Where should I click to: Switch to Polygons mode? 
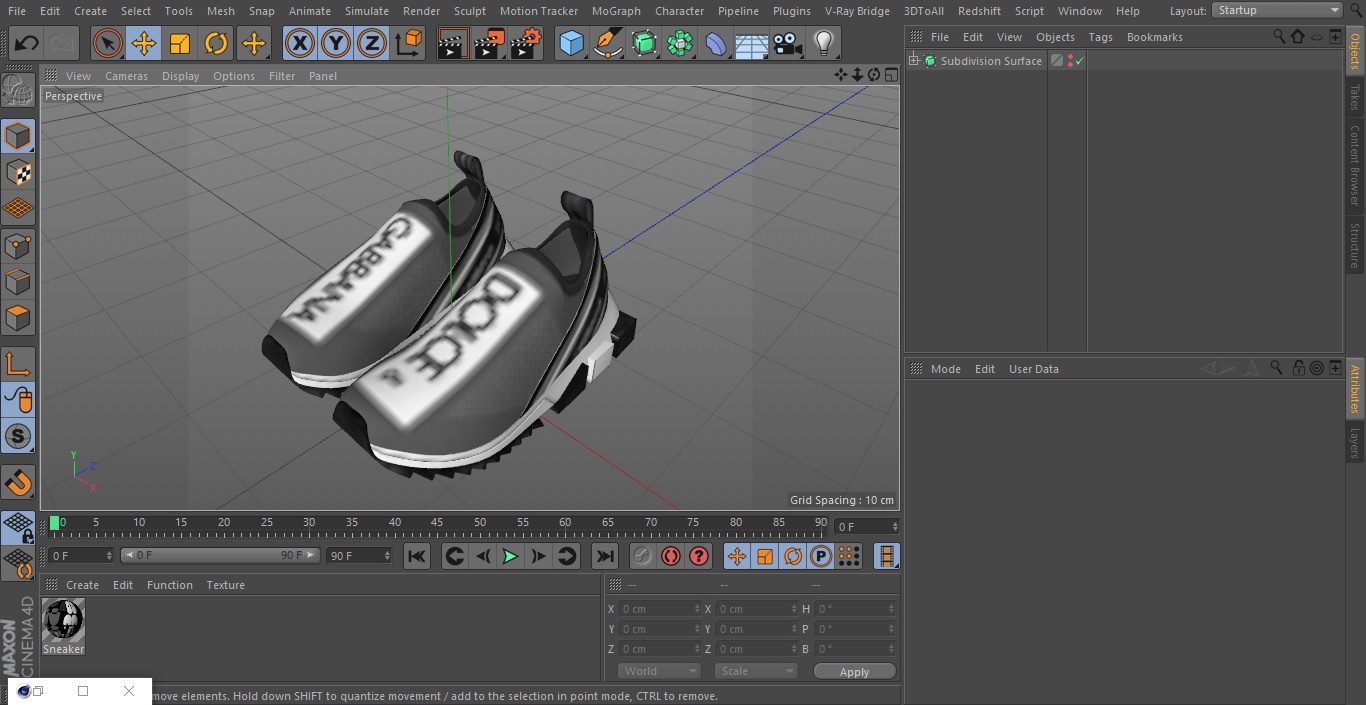pyautogui.click(x=18, y=318)
